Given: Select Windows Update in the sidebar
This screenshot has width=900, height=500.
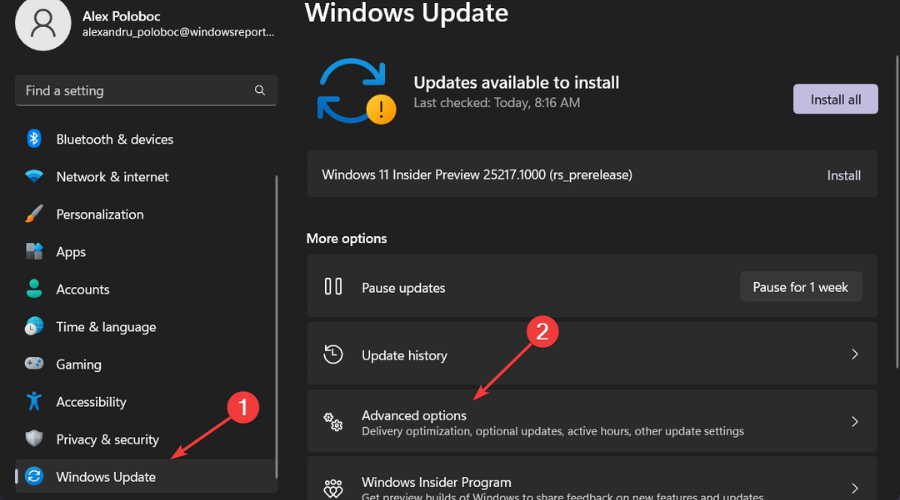Looking at the screenshot, I should 146,476.
